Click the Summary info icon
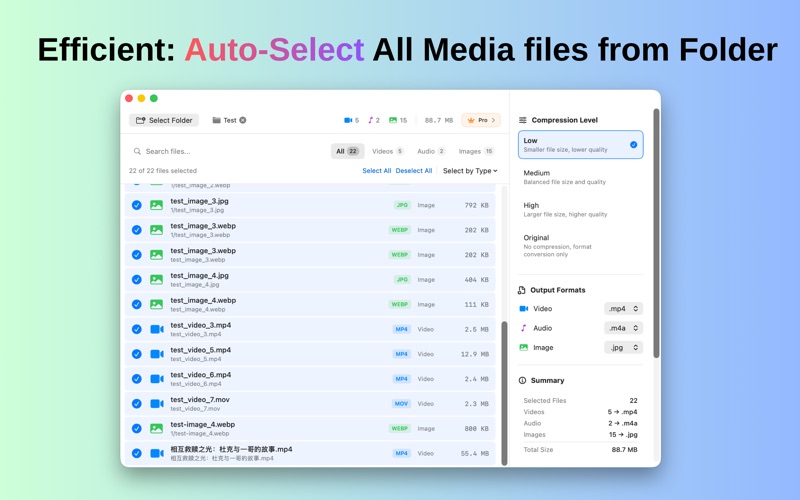The height and width of the screenshot is (500, 800). pyautogui.click(x=522, y=381)
